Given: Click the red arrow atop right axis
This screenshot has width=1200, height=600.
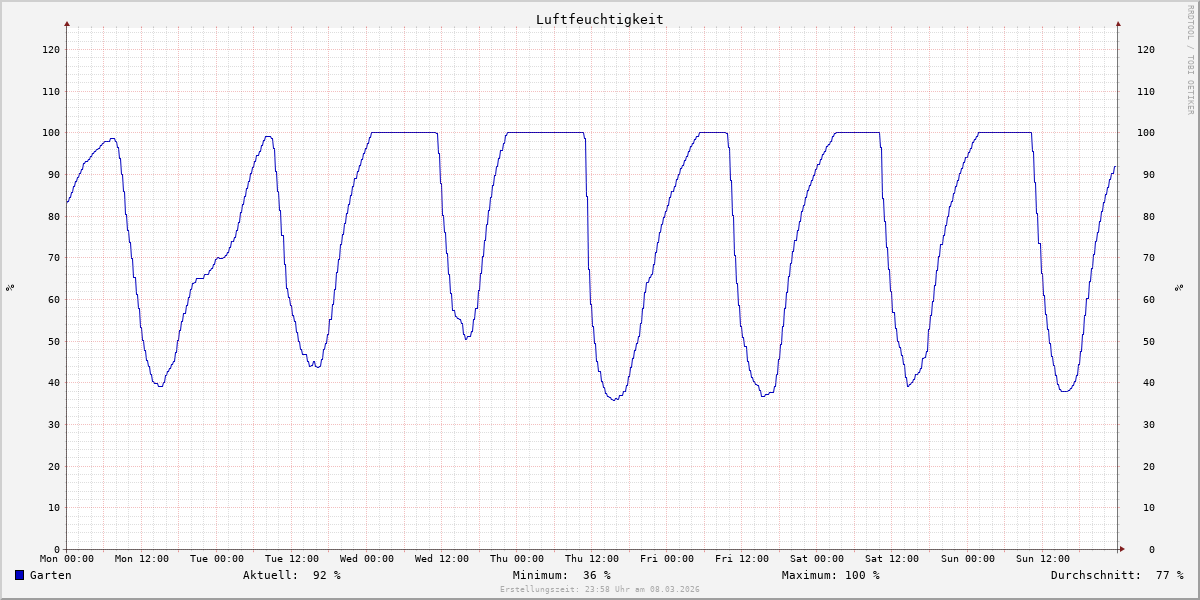Looking at the screenshot, I should coord(1118,23).
